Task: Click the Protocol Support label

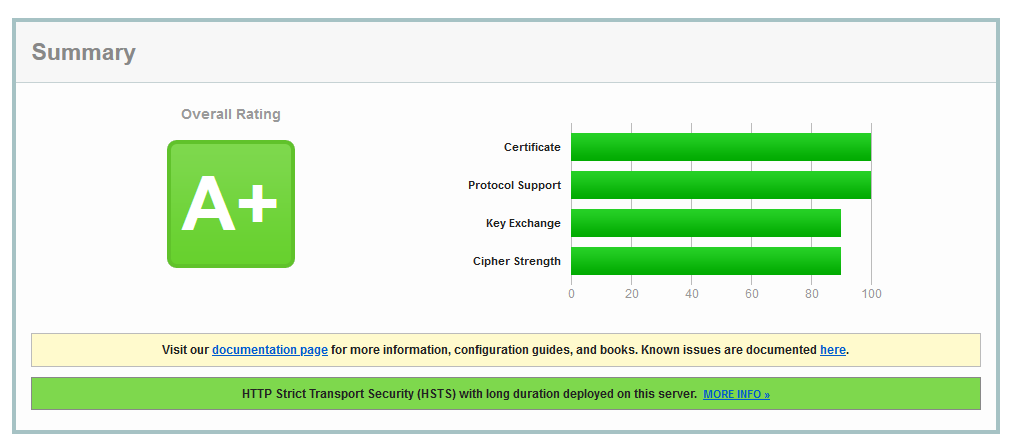Action: point(514,185)
